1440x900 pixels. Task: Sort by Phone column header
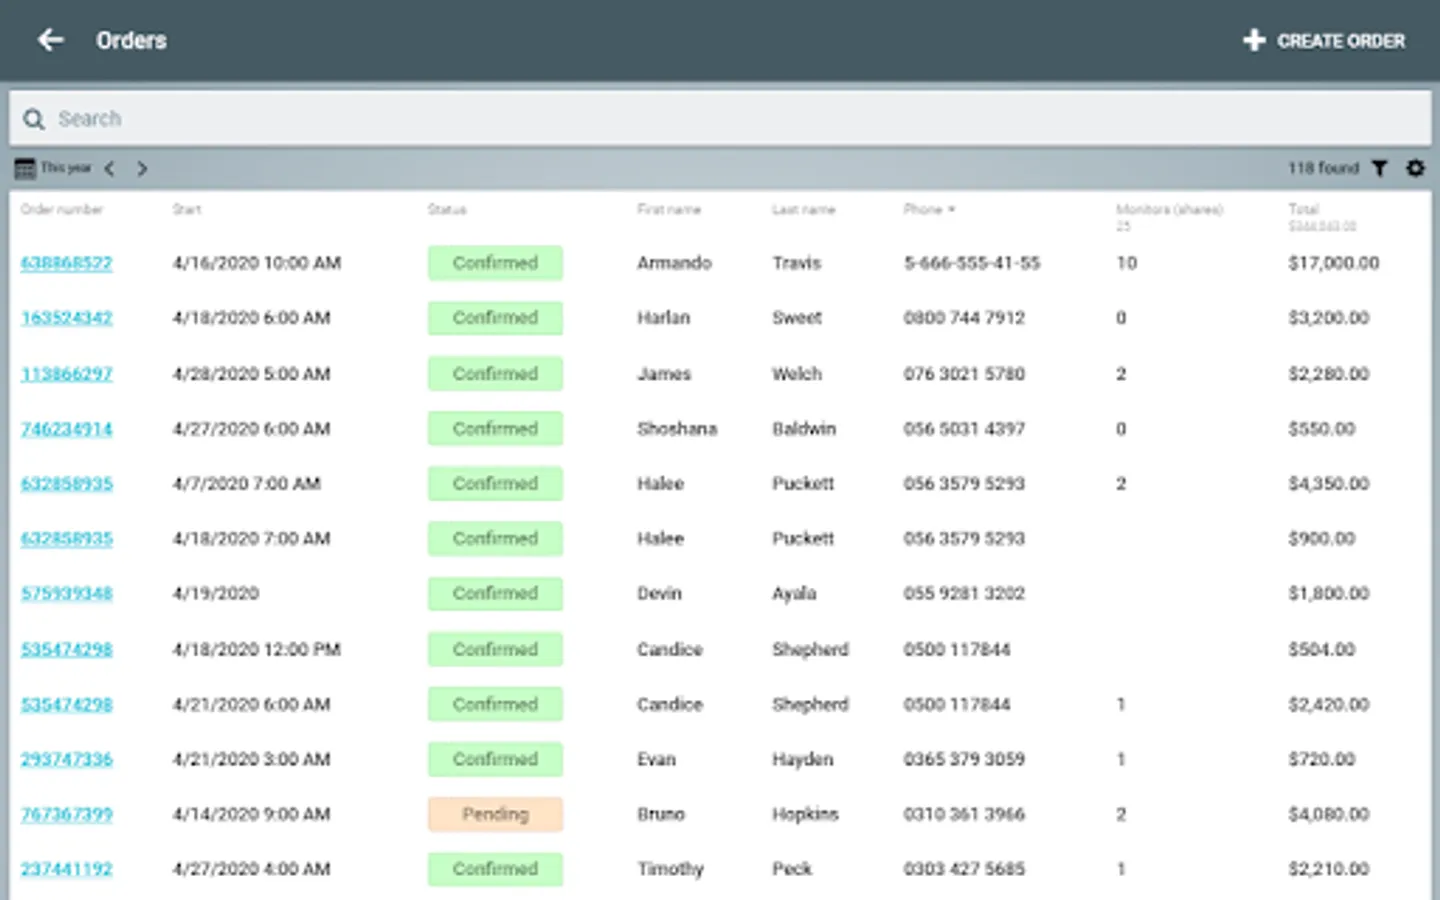(929, 209)
